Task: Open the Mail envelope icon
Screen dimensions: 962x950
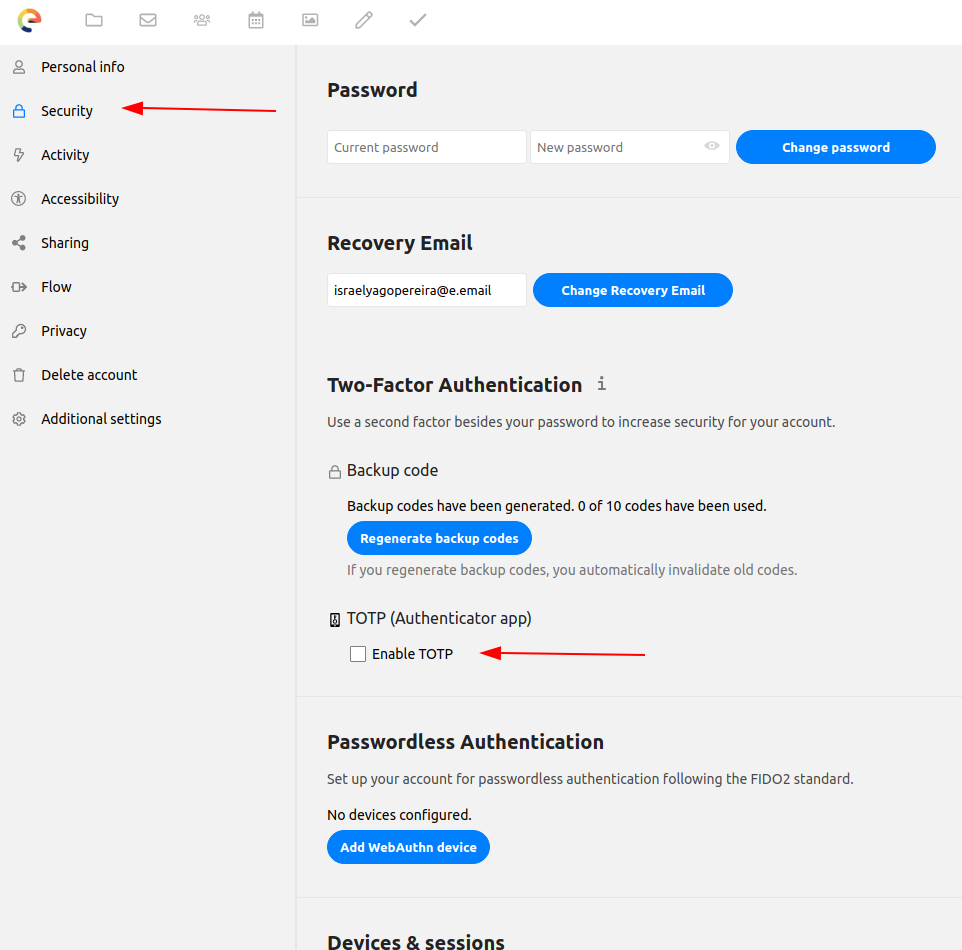Action: point(148,20)
